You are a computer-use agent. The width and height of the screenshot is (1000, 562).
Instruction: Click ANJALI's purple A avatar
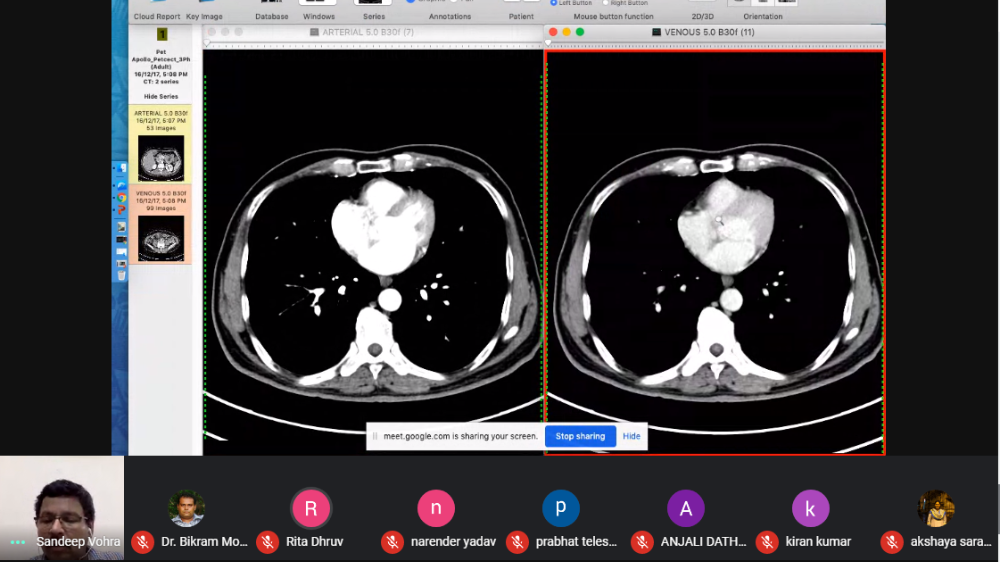click(x=686, y=508)
